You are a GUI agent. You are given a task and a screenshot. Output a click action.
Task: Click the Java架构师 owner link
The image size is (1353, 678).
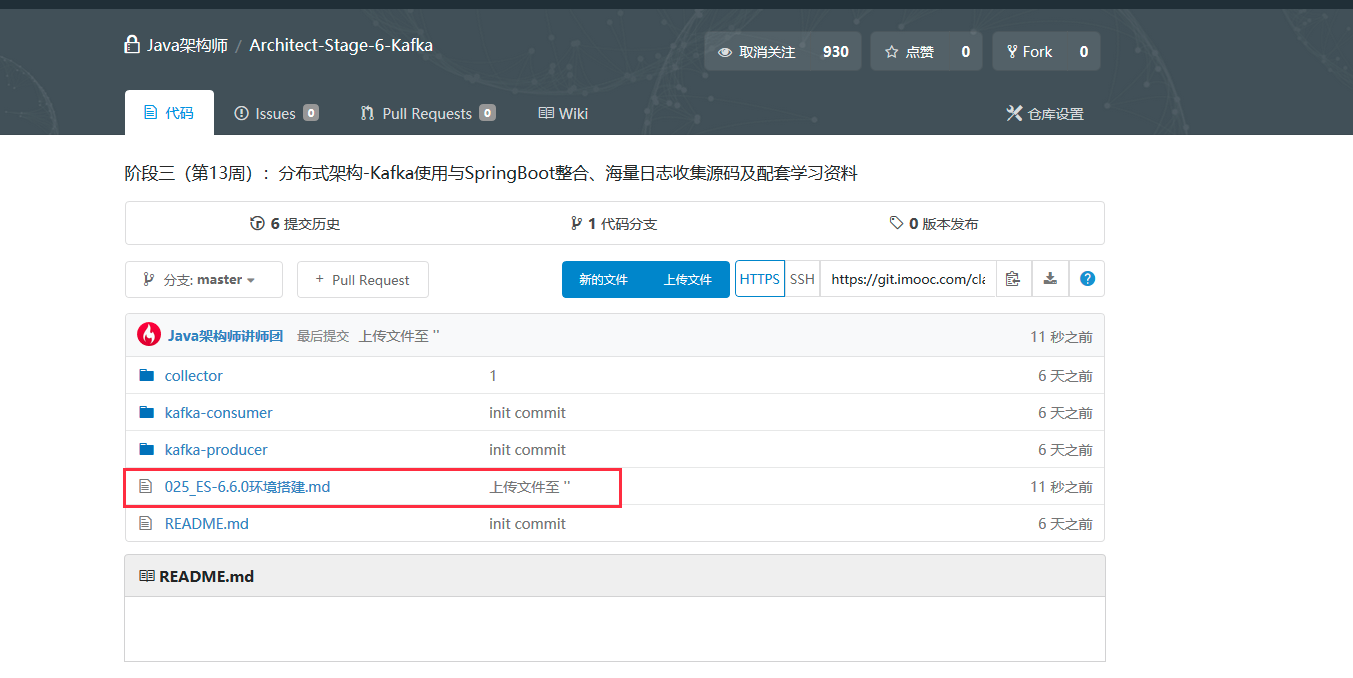tap(187, 45)
